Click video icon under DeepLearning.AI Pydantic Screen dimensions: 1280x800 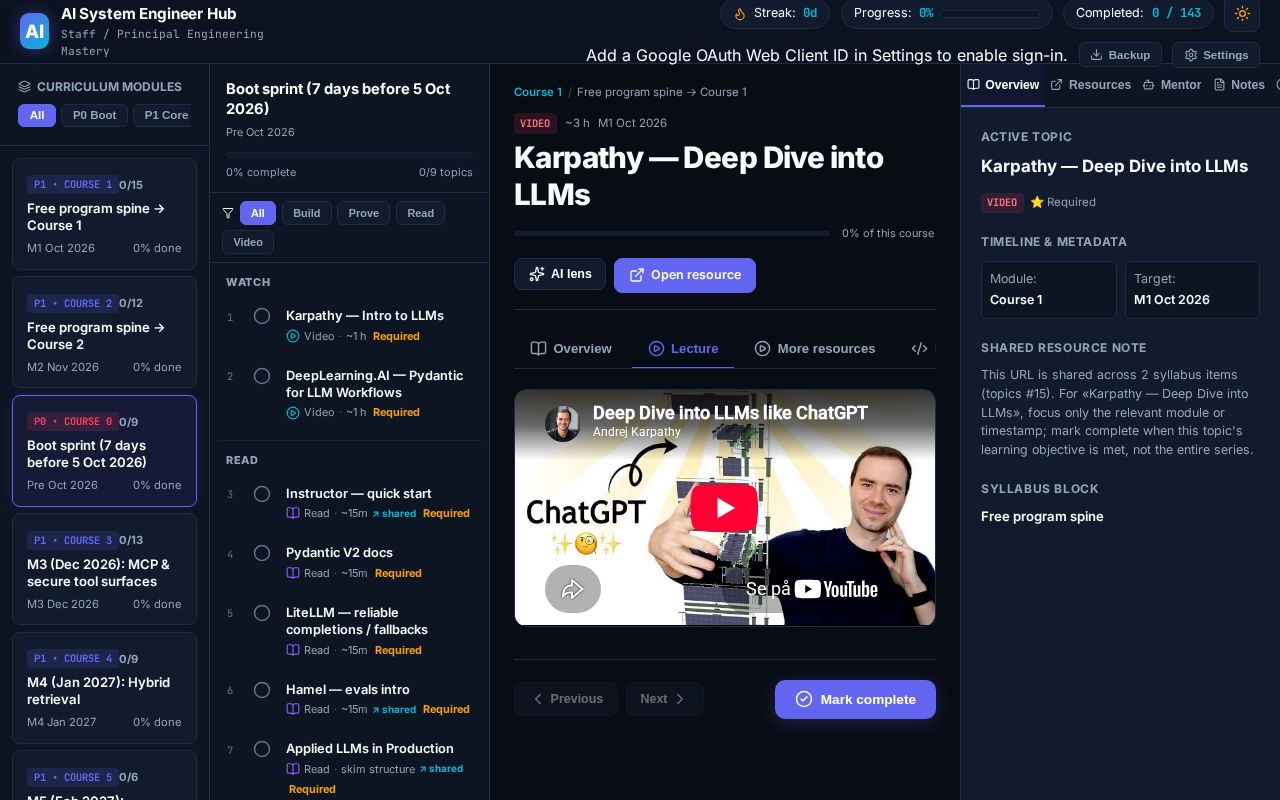[293, 412]
